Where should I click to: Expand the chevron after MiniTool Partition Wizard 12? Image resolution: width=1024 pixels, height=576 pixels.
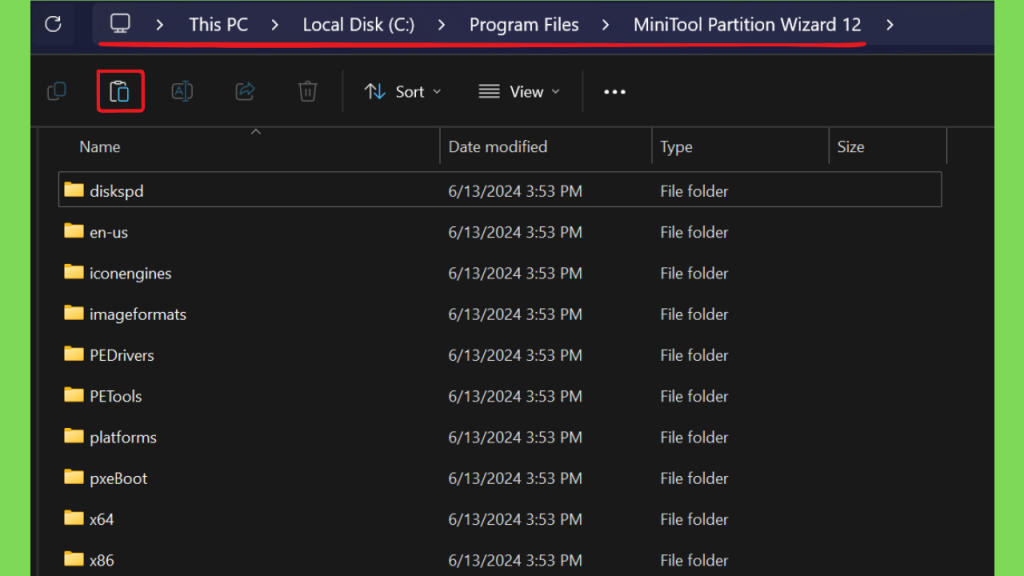[889, 25]
